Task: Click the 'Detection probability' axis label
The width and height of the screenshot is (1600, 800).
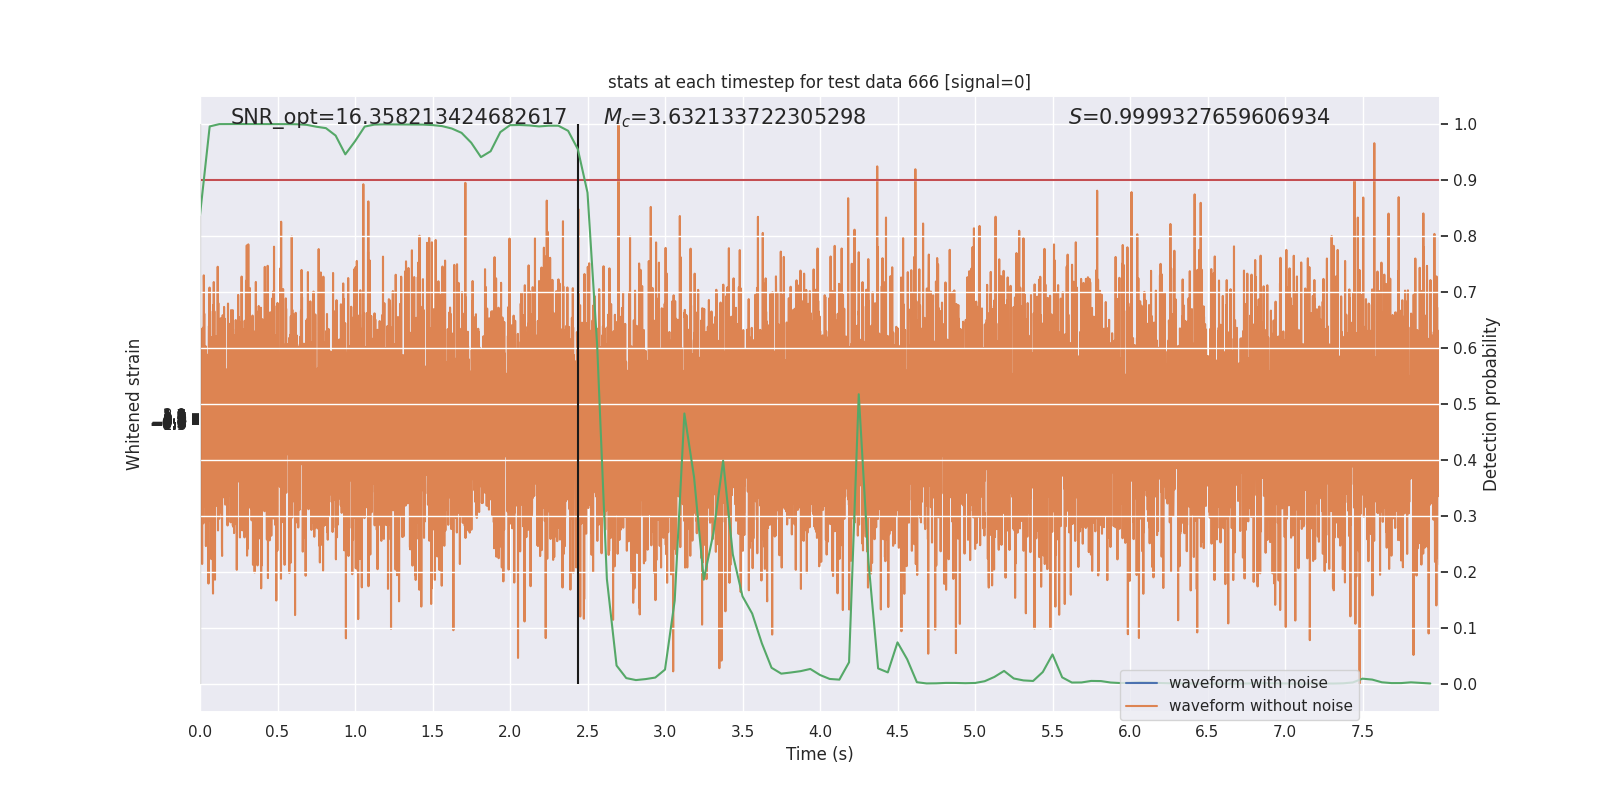Action: click(1491, 404)
